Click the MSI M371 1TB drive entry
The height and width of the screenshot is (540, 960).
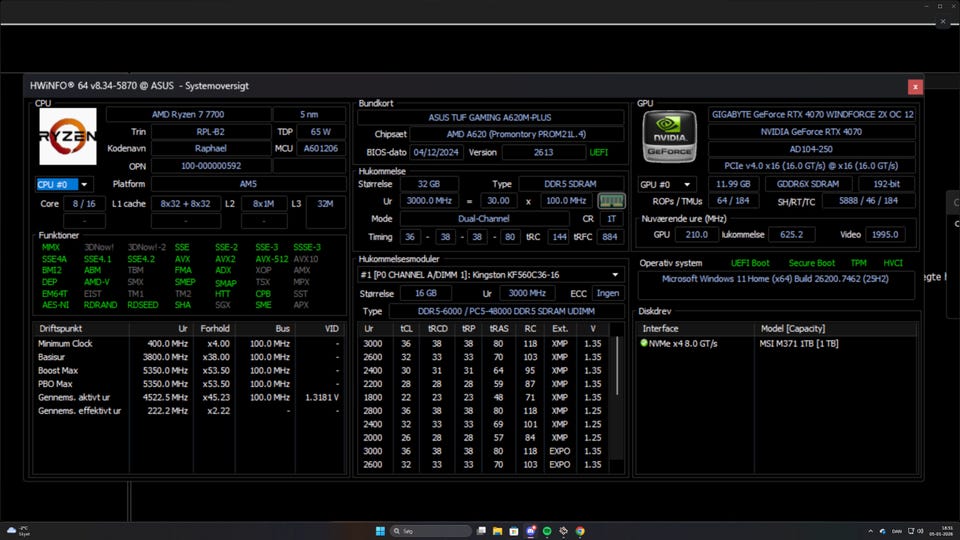tap(800, 343)
